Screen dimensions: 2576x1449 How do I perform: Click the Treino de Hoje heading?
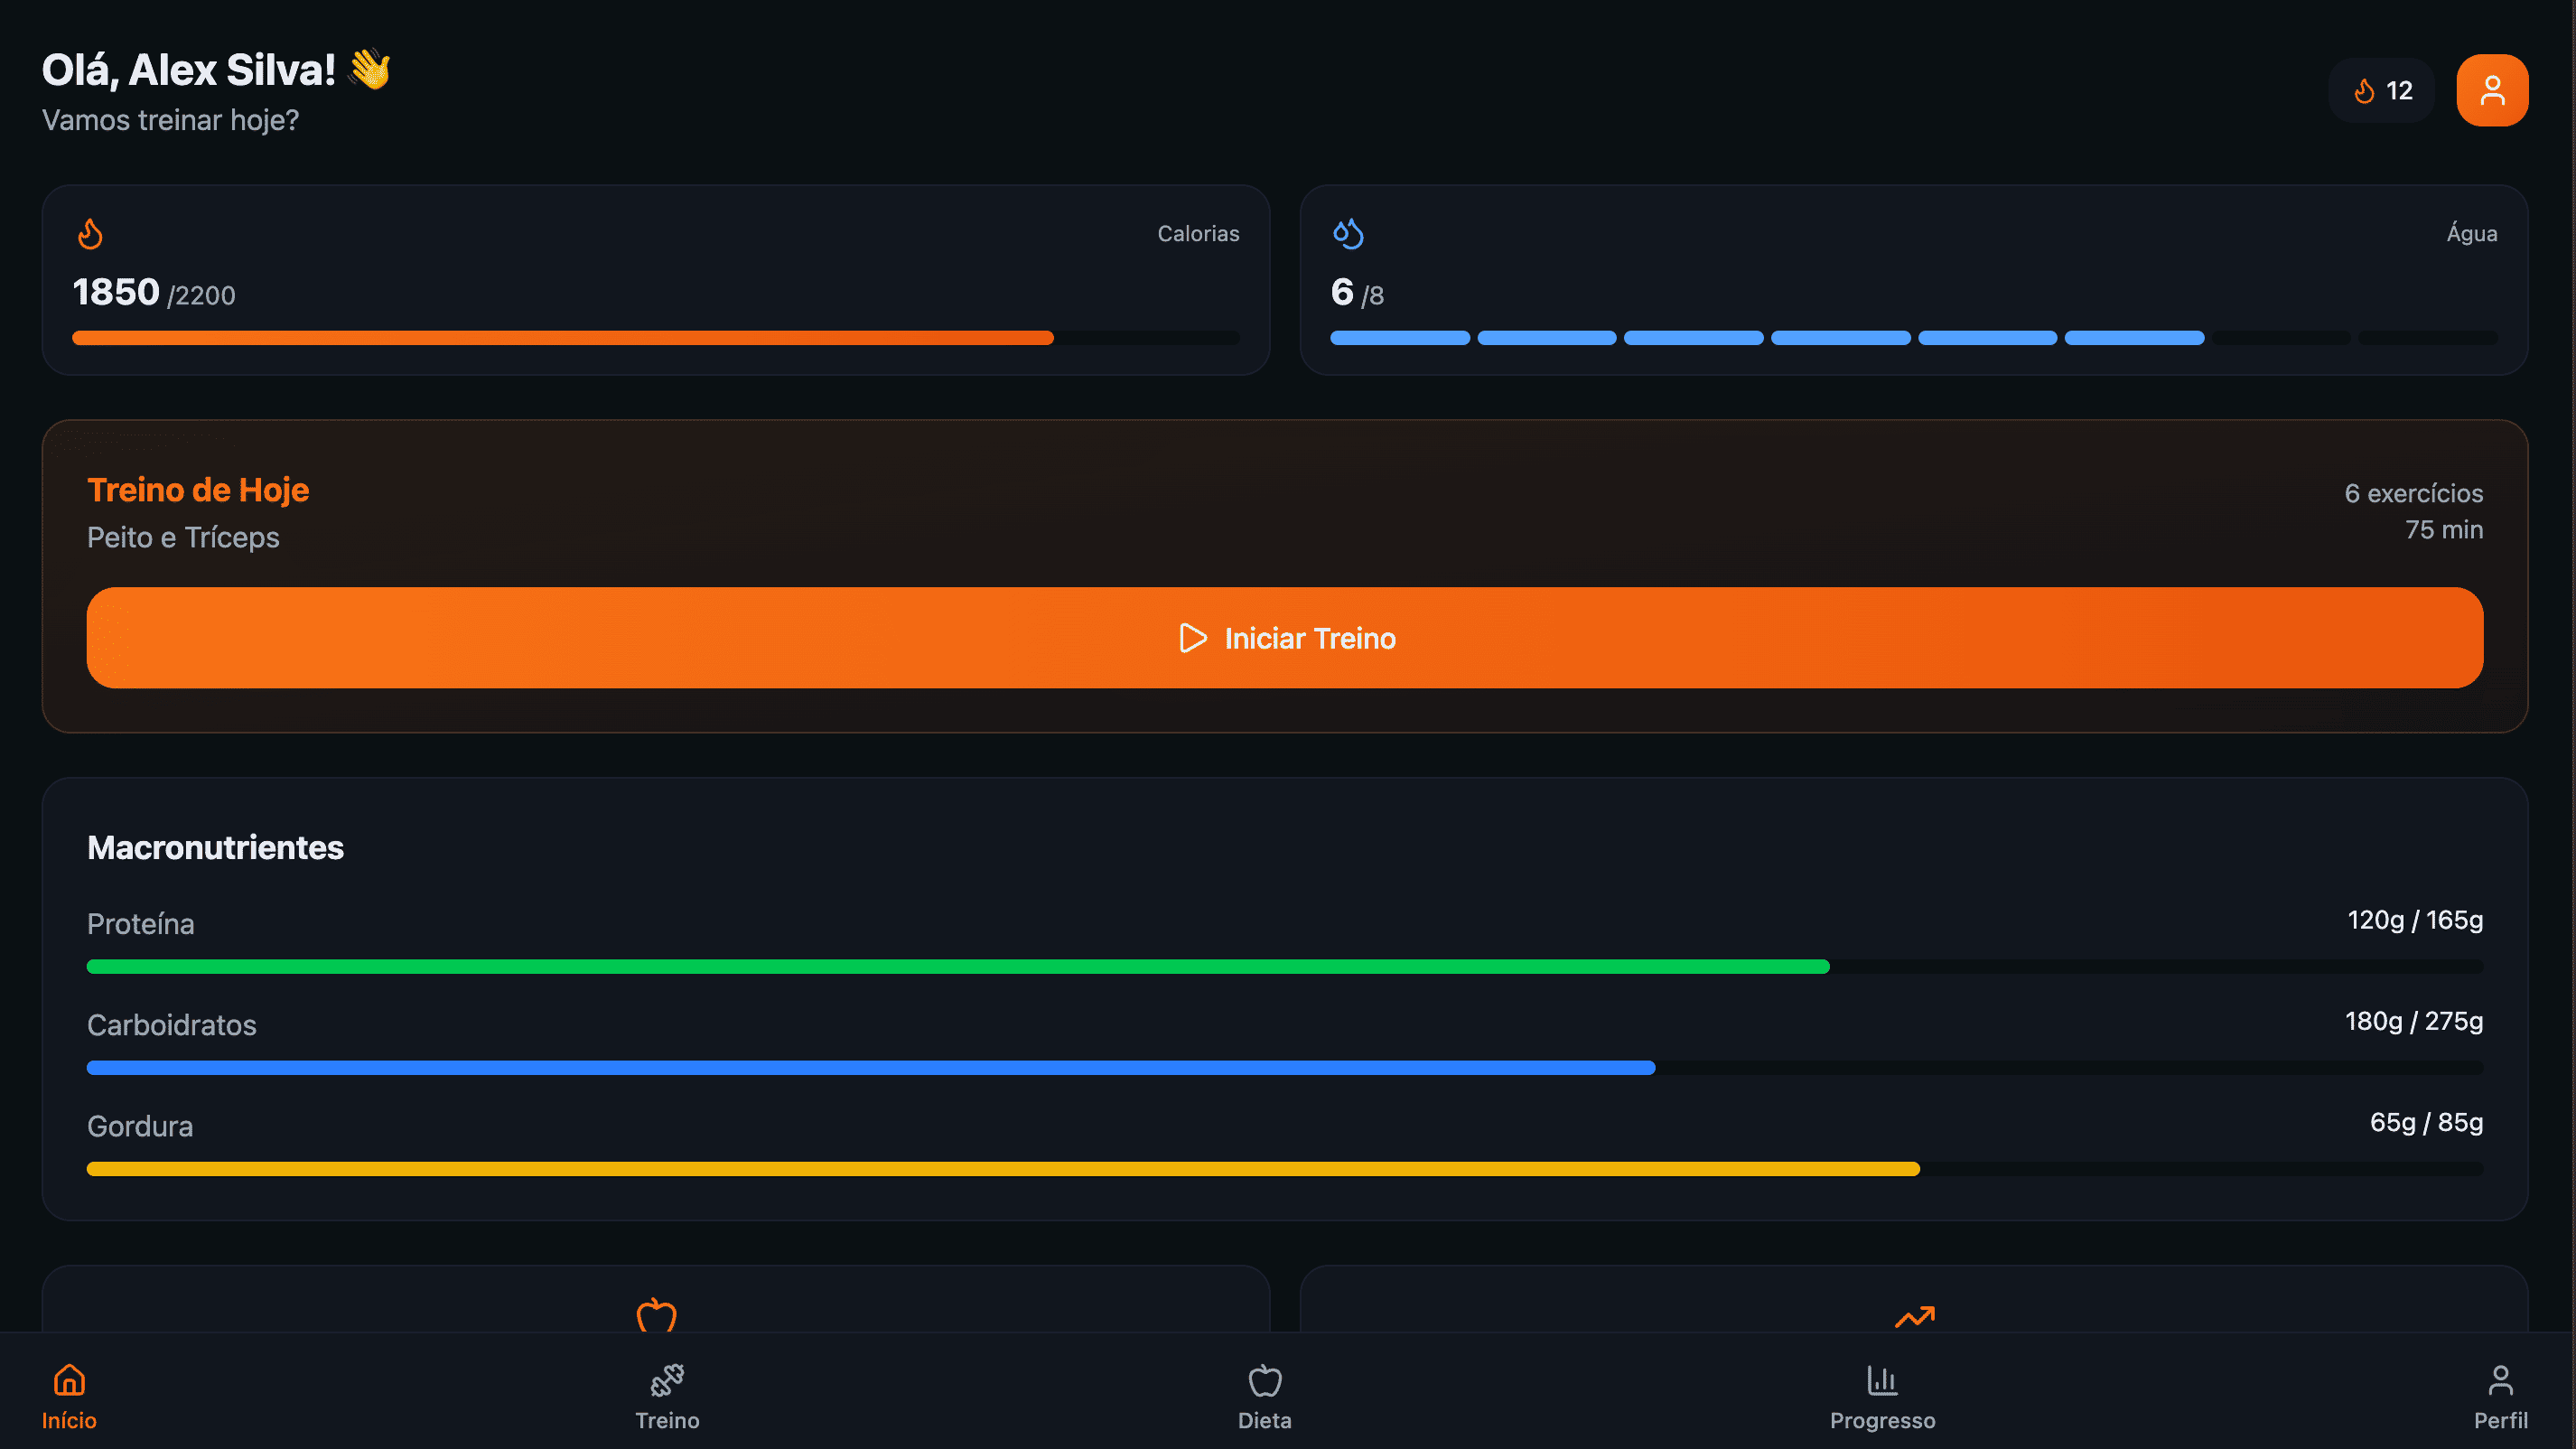(198, 490)
